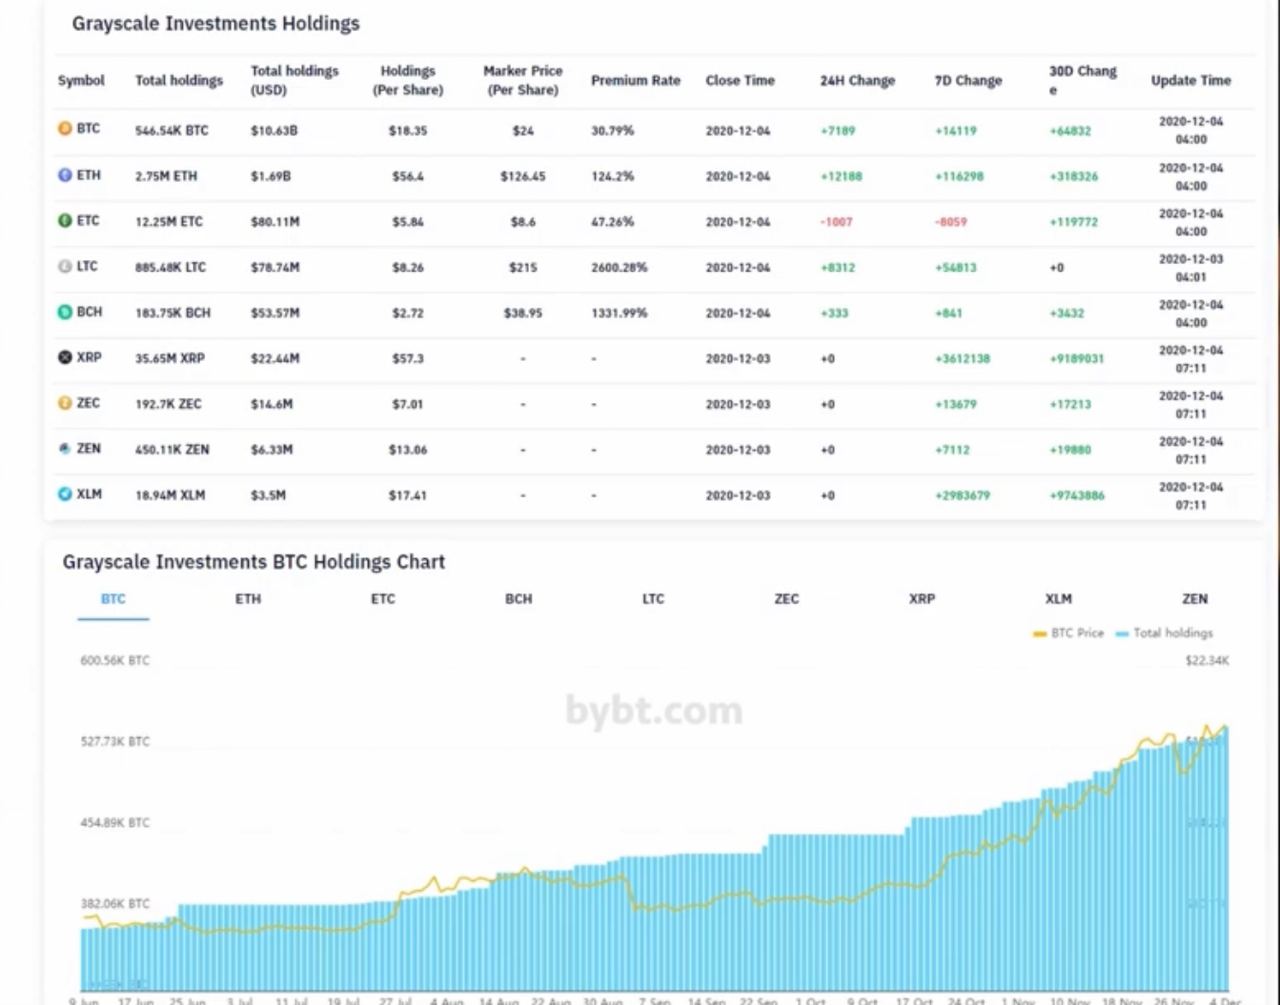Screen dimensions: 1280x1005
Task: Click the BCH coin icon in table
Action: click(x=65, y=312)
